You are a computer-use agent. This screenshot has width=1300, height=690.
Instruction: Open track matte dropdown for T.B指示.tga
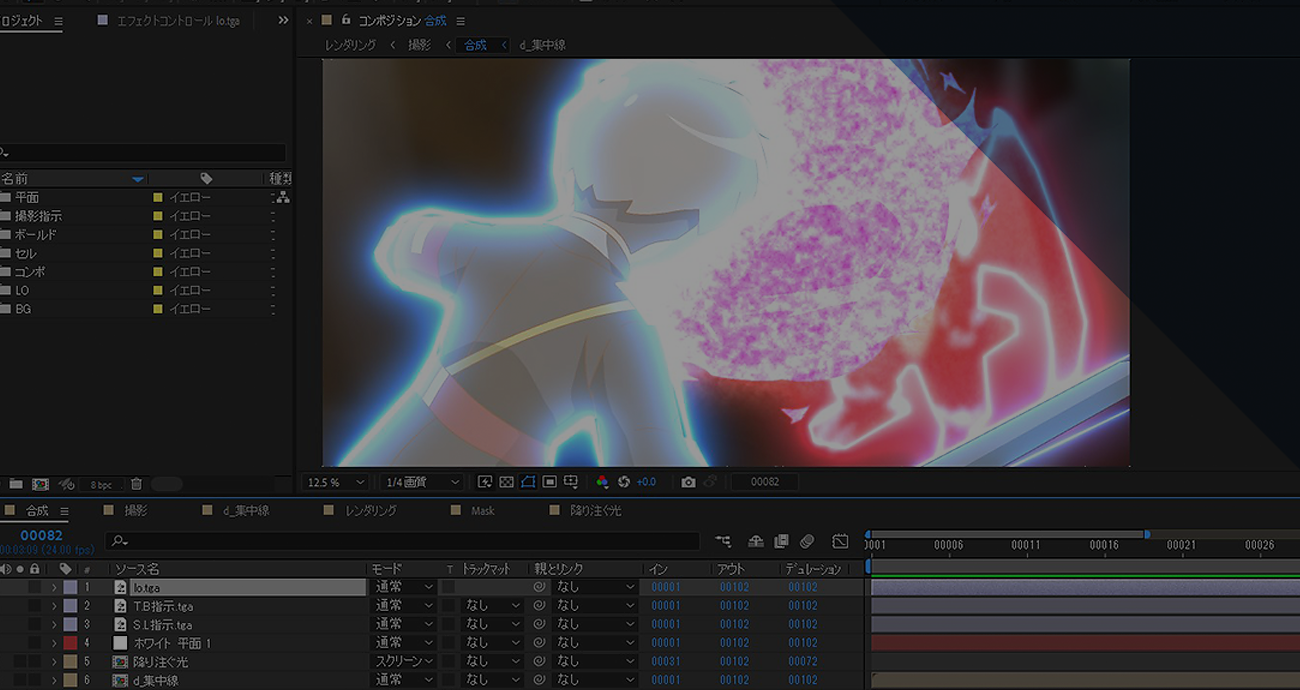(492, 606)
